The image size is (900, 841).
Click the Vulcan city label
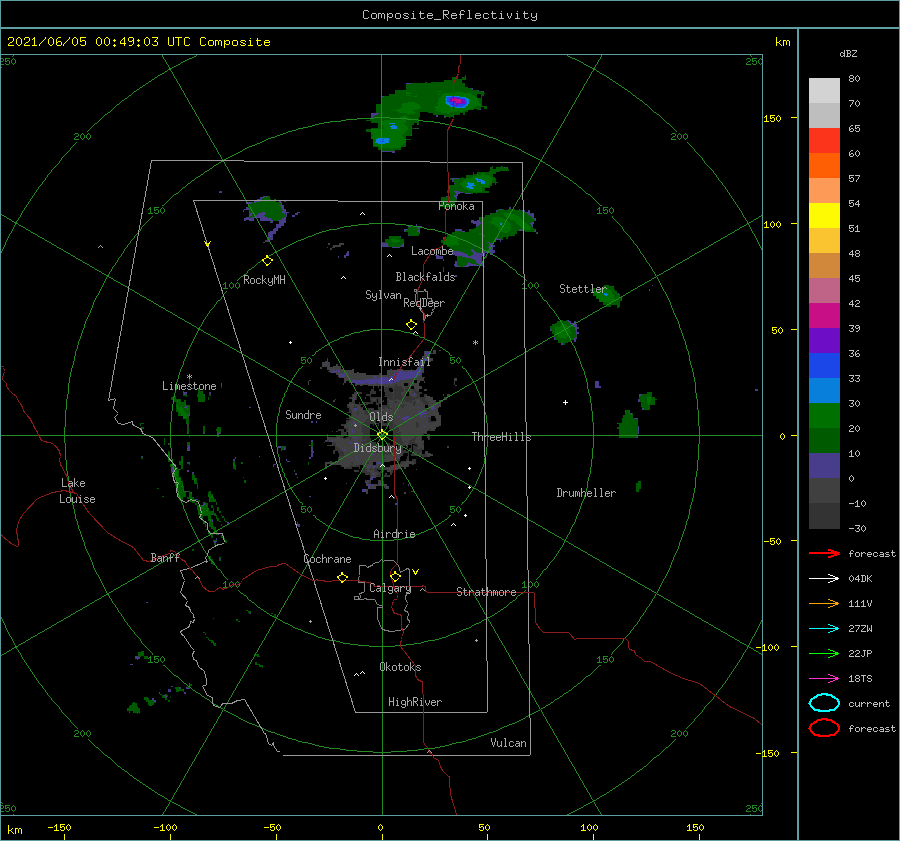pos(508,743)
